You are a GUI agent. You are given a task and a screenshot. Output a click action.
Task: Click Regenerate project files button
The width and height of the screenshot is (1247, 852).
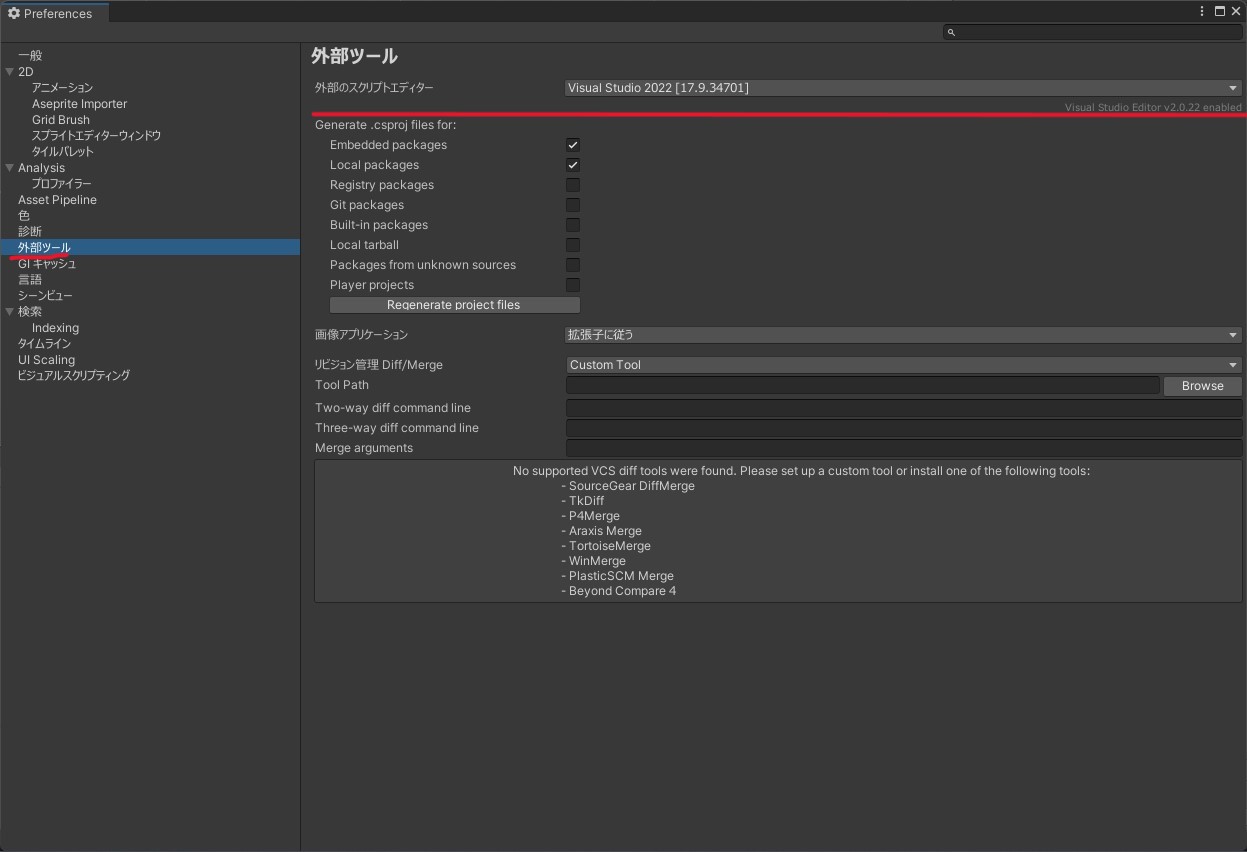click(454, 305)
